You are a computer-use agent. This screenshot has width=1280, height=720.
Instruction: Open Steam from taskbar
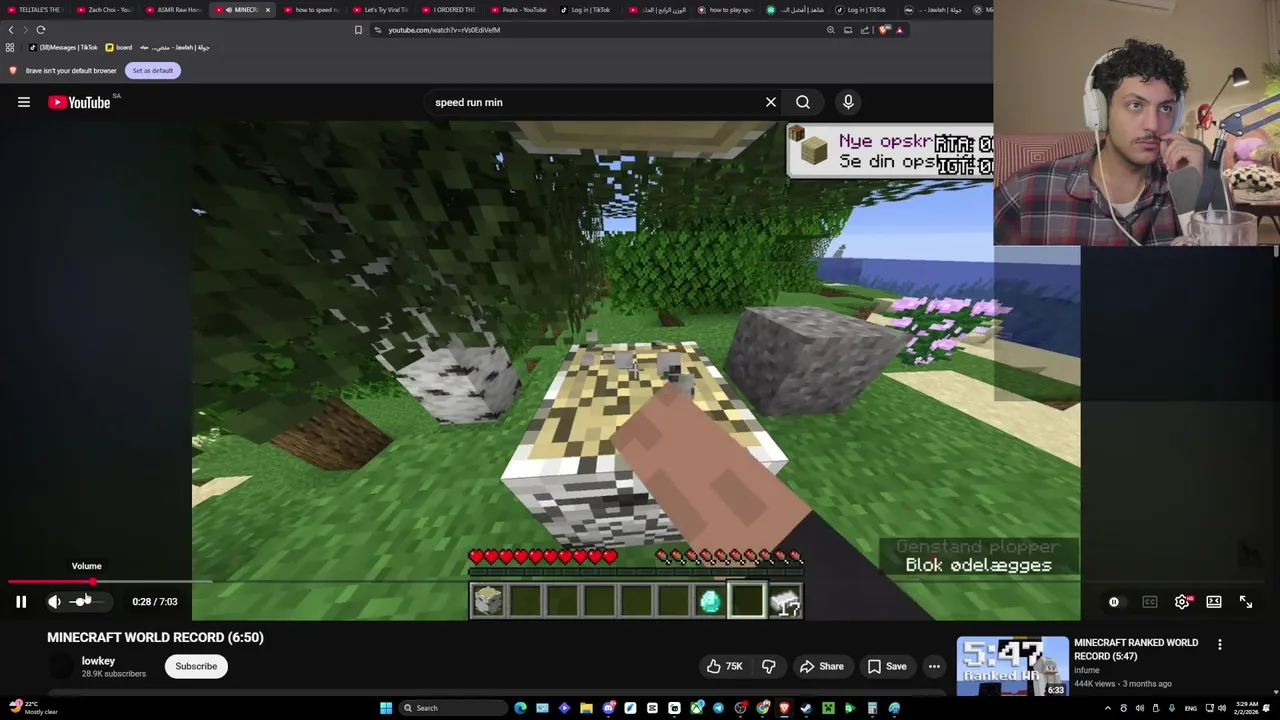tap(806, 708)
